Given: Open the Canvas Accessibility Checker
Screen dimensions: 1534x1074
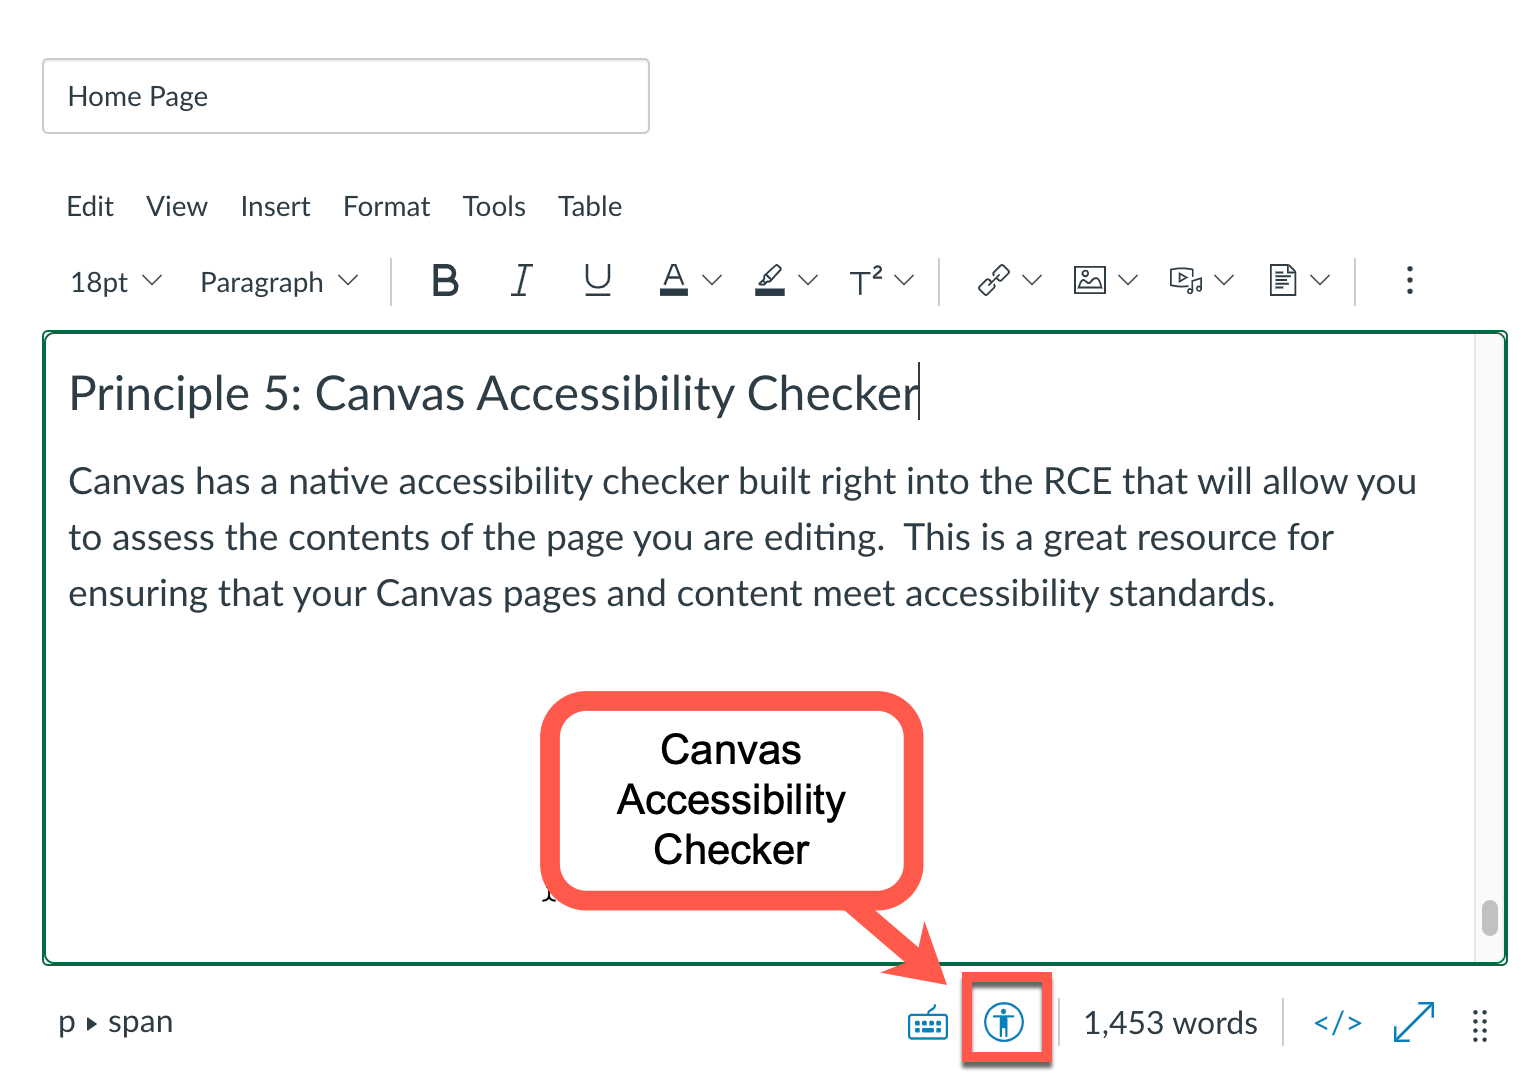Looking at the screenshot, I should pyautogui.click(x=1005, y=1022).
